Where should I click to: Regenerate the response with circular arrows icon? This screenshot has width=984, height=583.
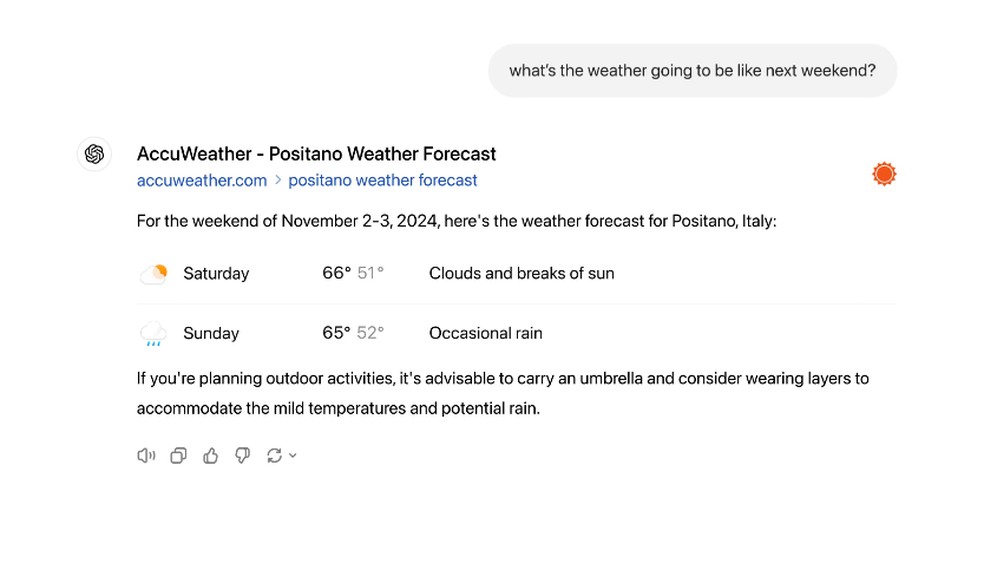pos(274,456)
